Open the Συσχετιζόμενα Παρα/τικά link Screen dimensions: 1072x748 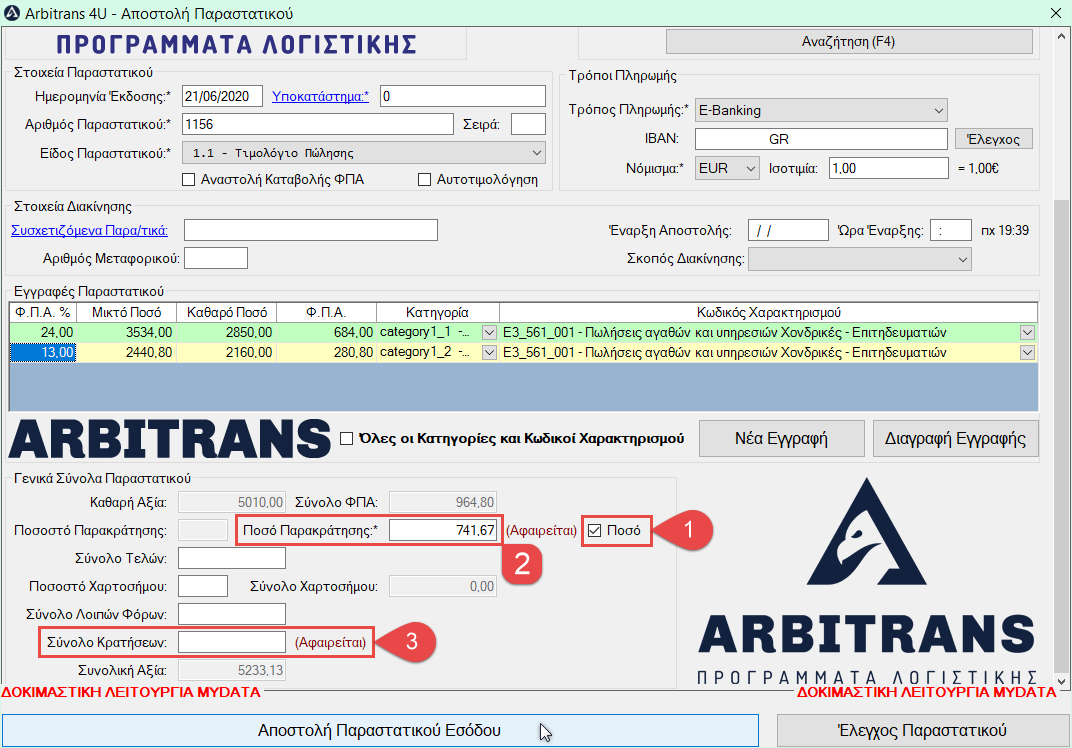pos(90,230)
